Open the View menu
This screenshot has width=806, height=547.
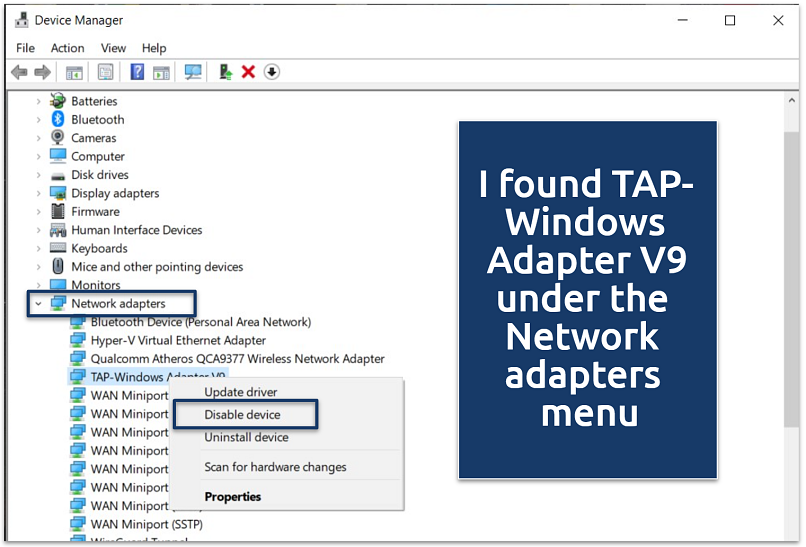point(113,48)
